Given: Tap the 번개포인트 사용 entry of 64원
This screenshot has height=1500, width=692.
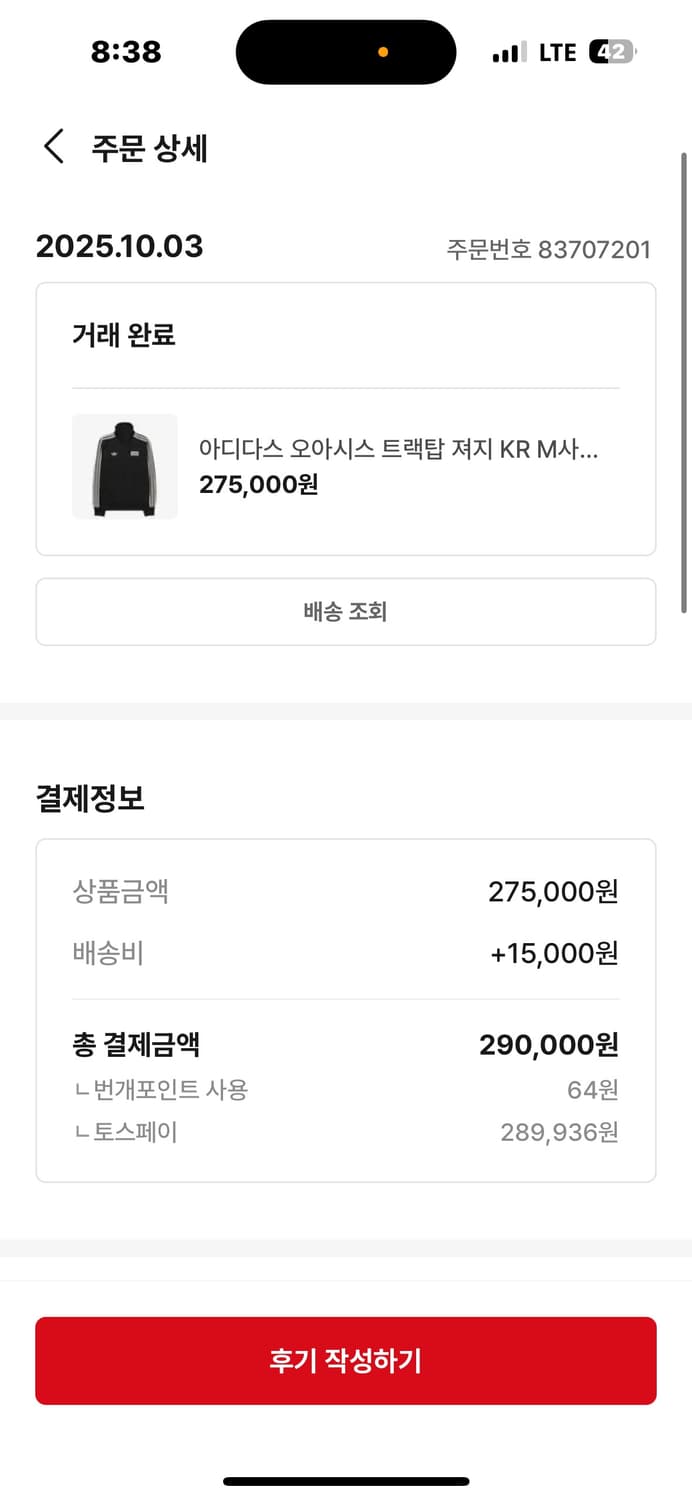Looking at the screenshot, I should point(345,1089).
